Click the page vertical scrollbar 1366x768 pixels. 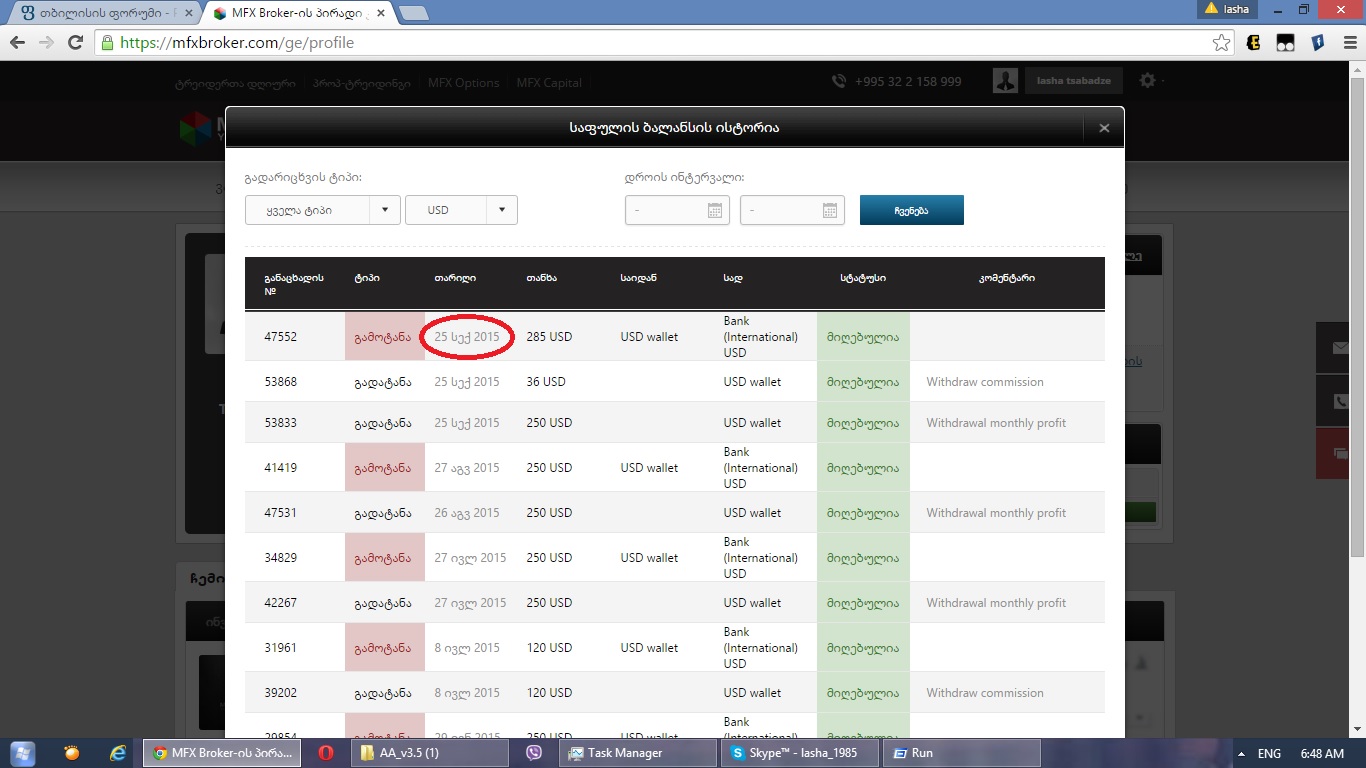click(1357, 300)
